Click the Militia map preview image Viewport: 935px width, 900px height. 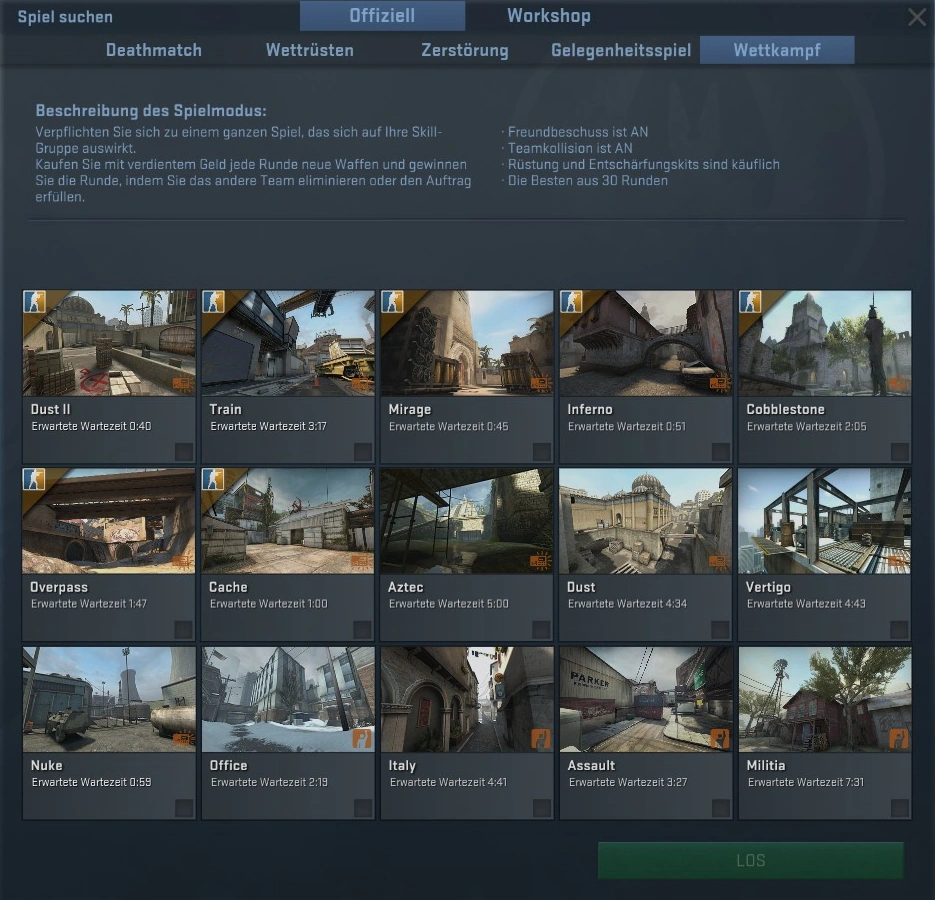click(825, 699)
